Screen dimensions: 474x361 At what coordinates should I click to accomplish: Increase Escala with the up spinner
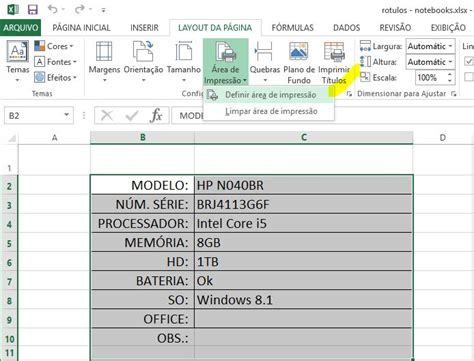pyautogui.click(x=450, y=74)
